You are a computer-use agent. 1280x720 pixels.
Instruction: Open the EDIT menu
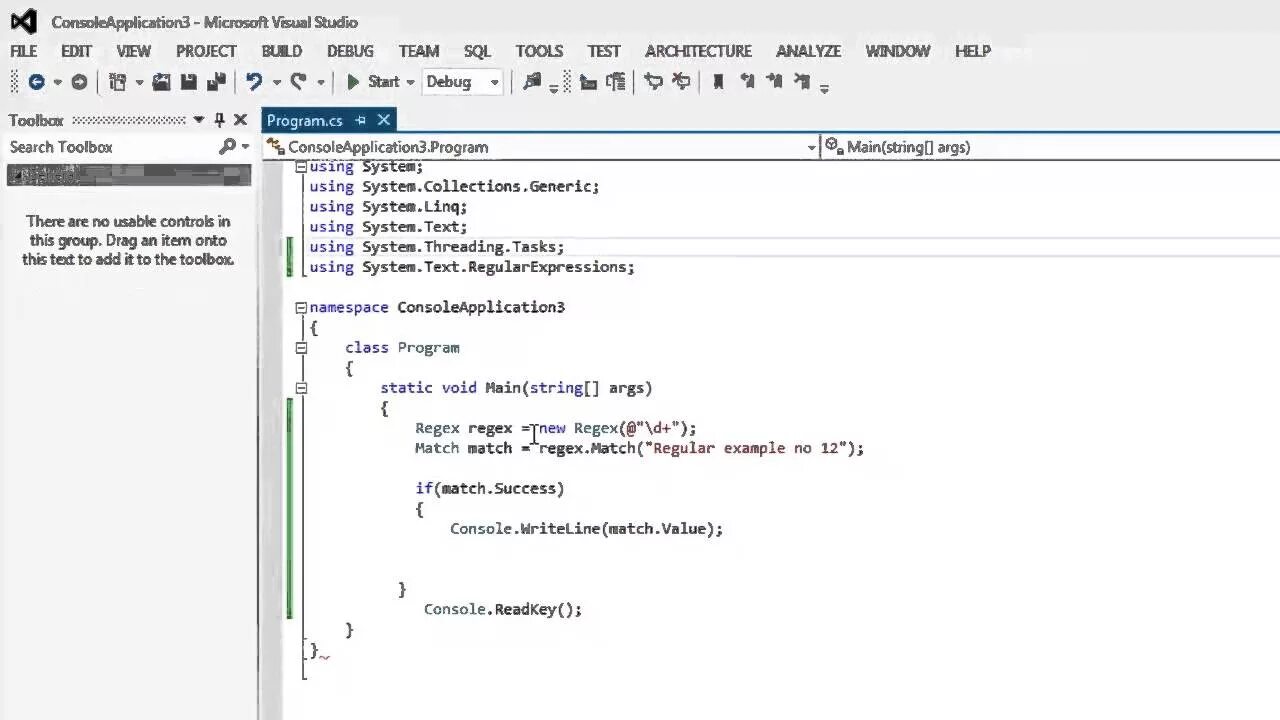[x=77, y=51]
